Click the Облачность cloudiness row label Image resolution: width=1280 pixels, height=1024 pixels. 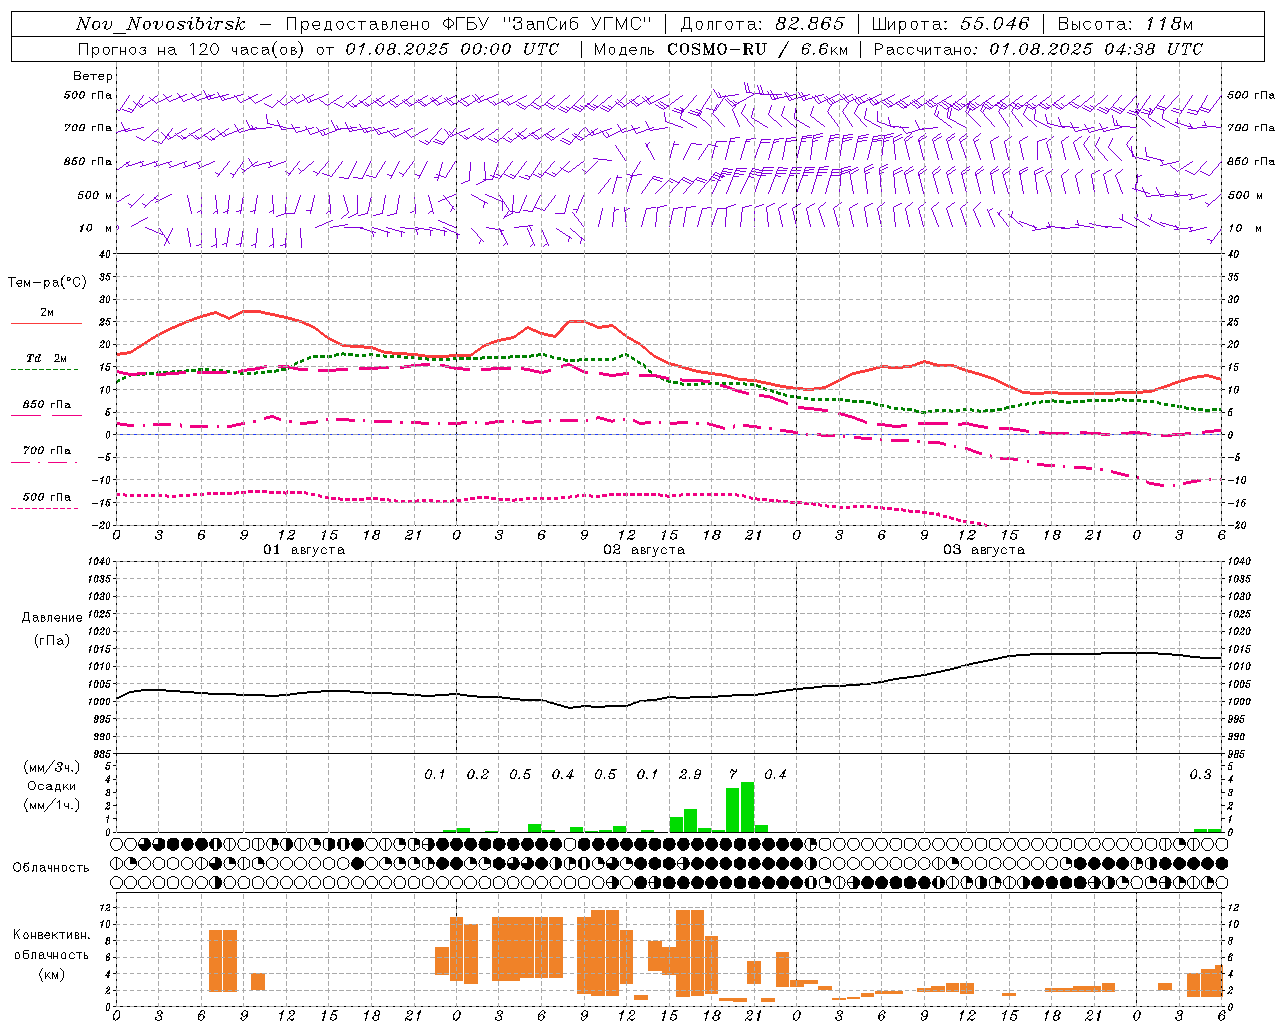click(x=51, y=867)
